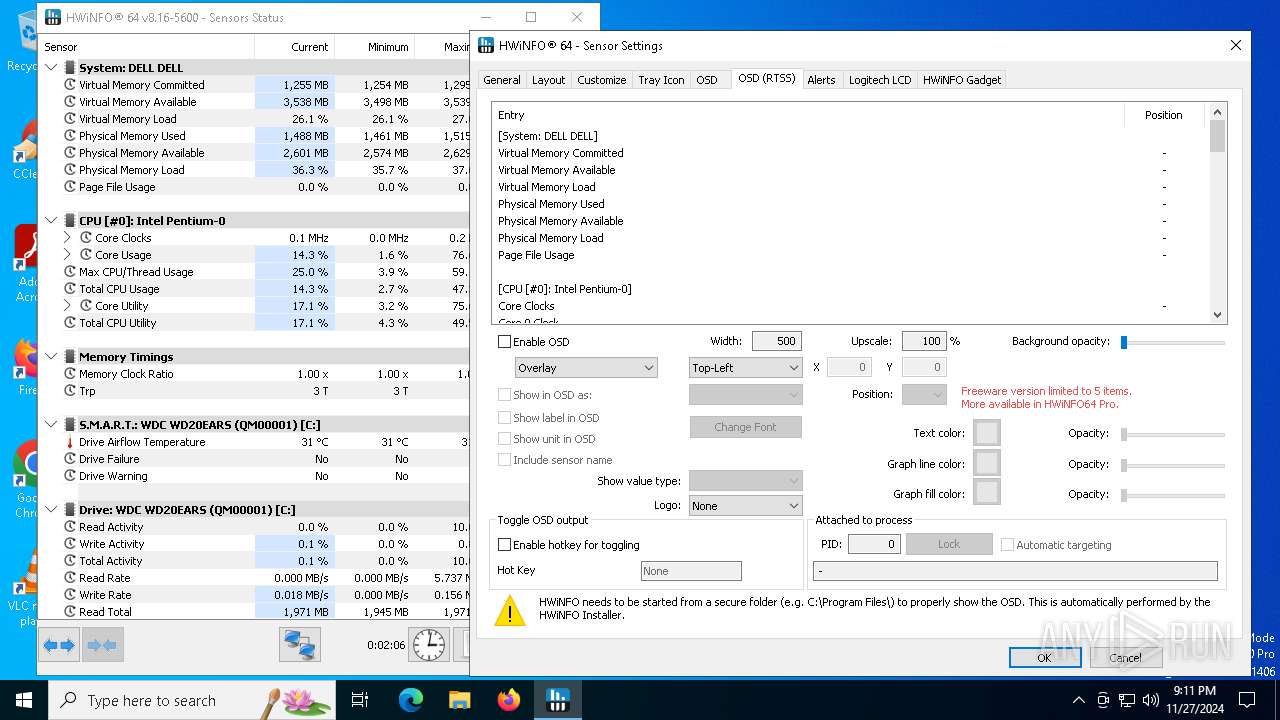The height and width of the screenshot is (720, 1280).
Task: Open Microsoft Edge from the taskbar
Action: tap(411, 700)
